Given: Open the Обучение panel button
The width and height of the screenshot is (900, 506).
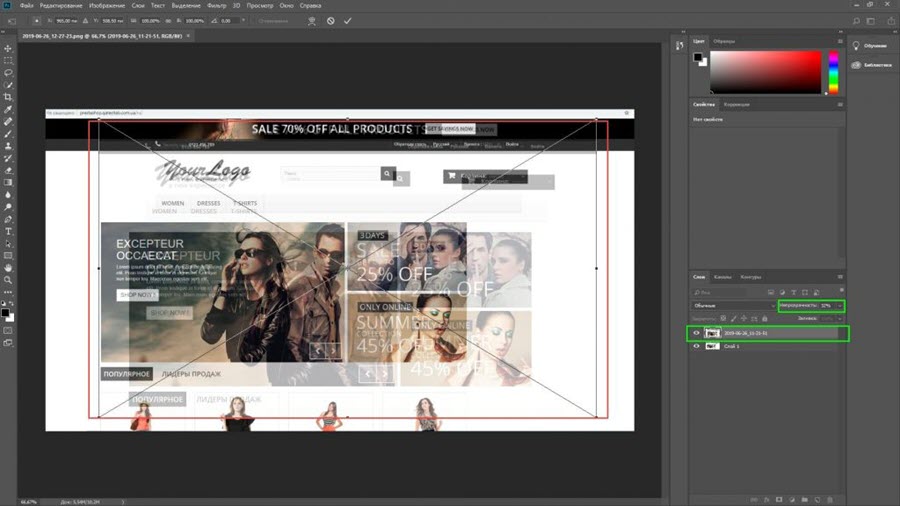Looking at the screenshot, I should pyautogui.click(x=870, y=46).
